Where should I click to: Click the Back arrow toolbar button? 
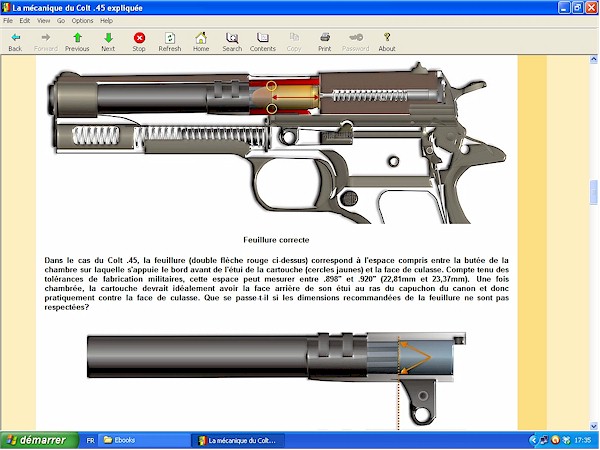15,42
